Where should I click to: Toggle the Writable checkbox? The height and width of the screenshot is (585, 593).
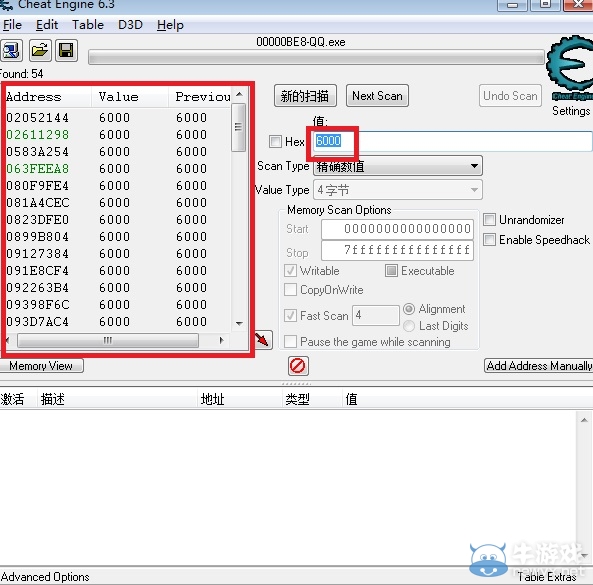(290, 270)
